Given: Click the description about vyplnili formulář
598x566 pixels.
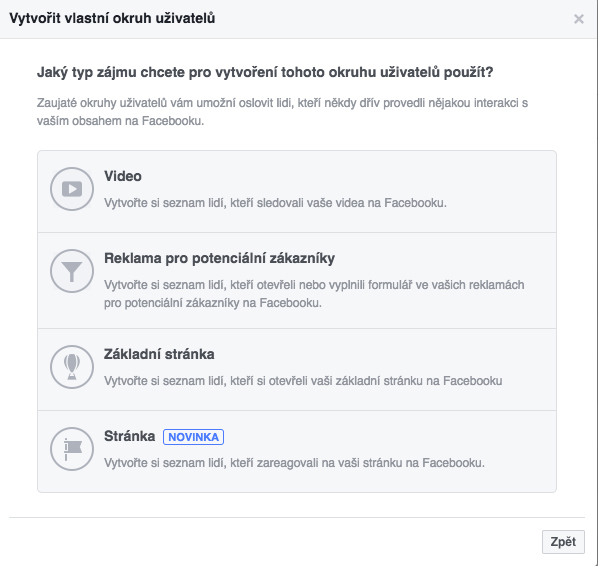Looking at the screenshot, I should coord(314,294).
